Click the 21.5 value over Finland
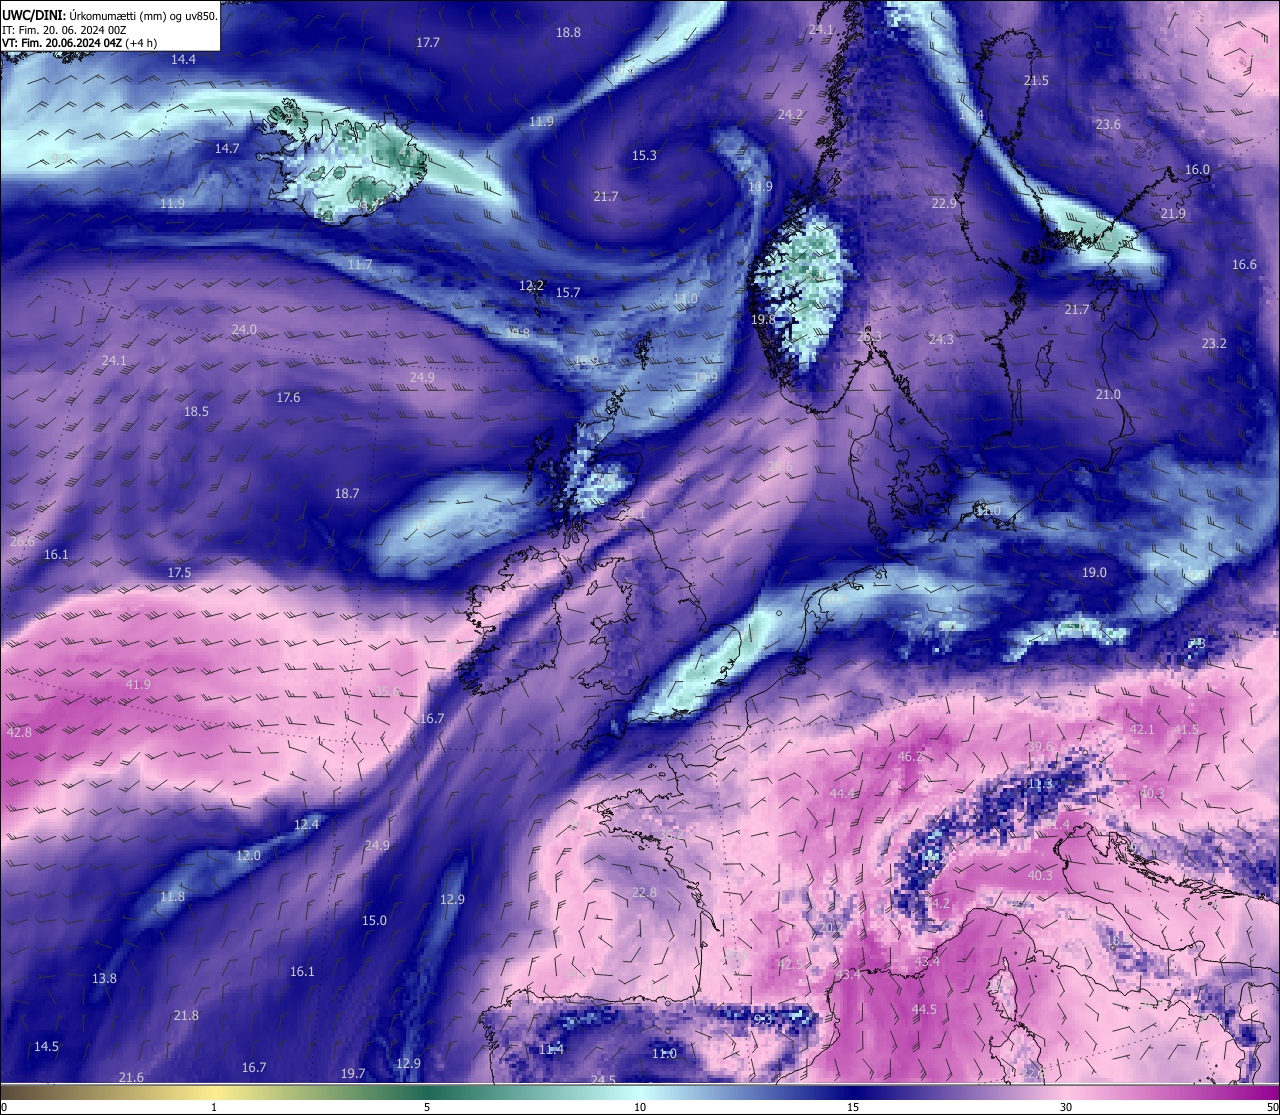Image resolution: width=1280 pixels, height=1115 pixels. coord(1036,80)
